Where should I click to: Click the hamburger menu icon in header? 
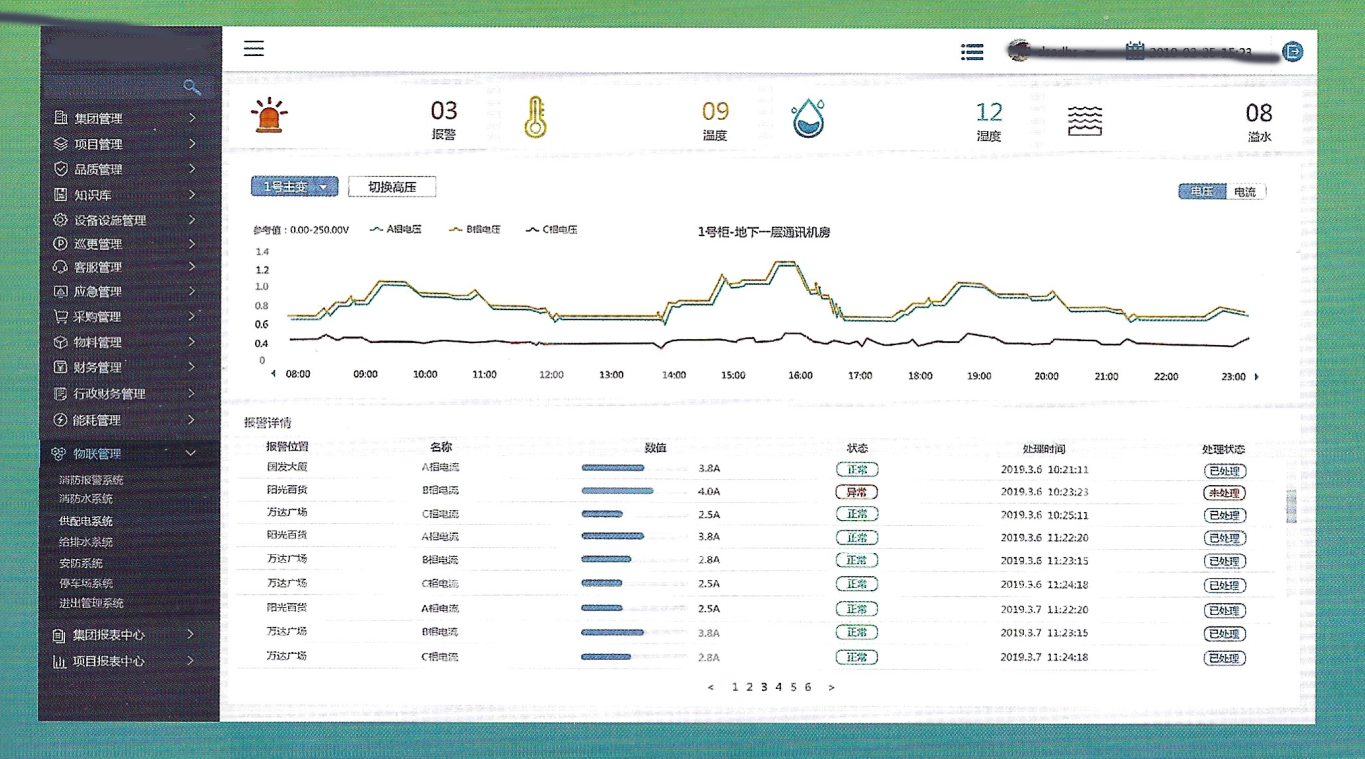(x=254, y=48)
